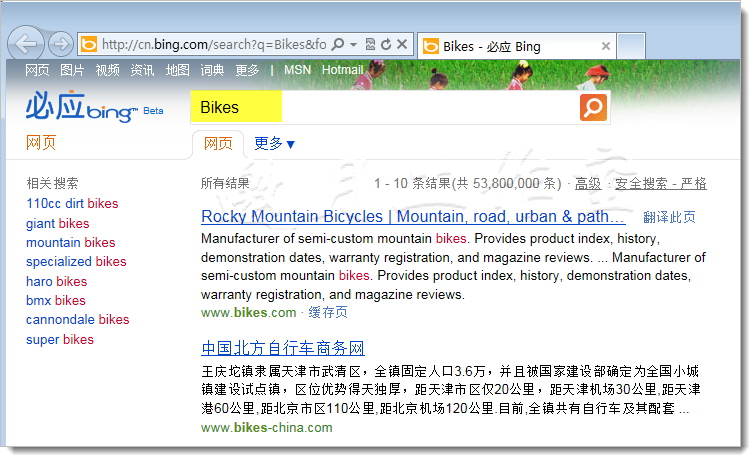Open the 高级 advanced search link
Viewport: 756px width, 462px height.
pyautogui.click(x=588, y=183)
